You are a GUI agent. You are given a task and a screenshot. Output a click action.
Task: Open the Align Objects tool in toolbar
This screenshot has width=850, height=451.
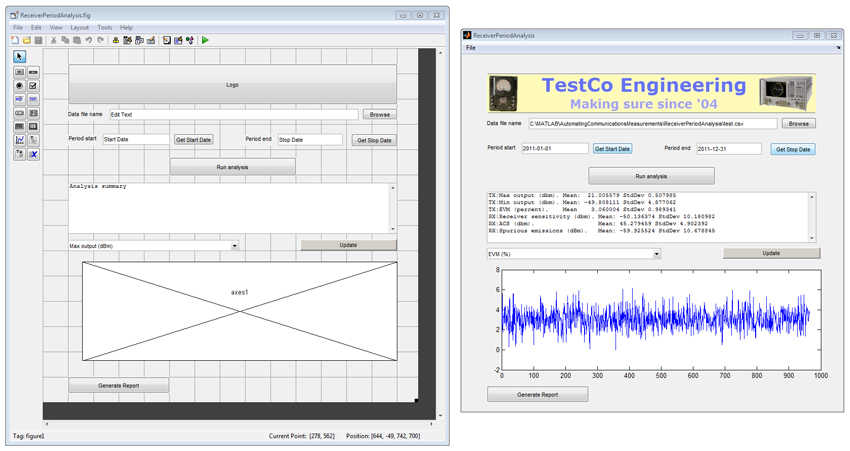coord(115,40)
